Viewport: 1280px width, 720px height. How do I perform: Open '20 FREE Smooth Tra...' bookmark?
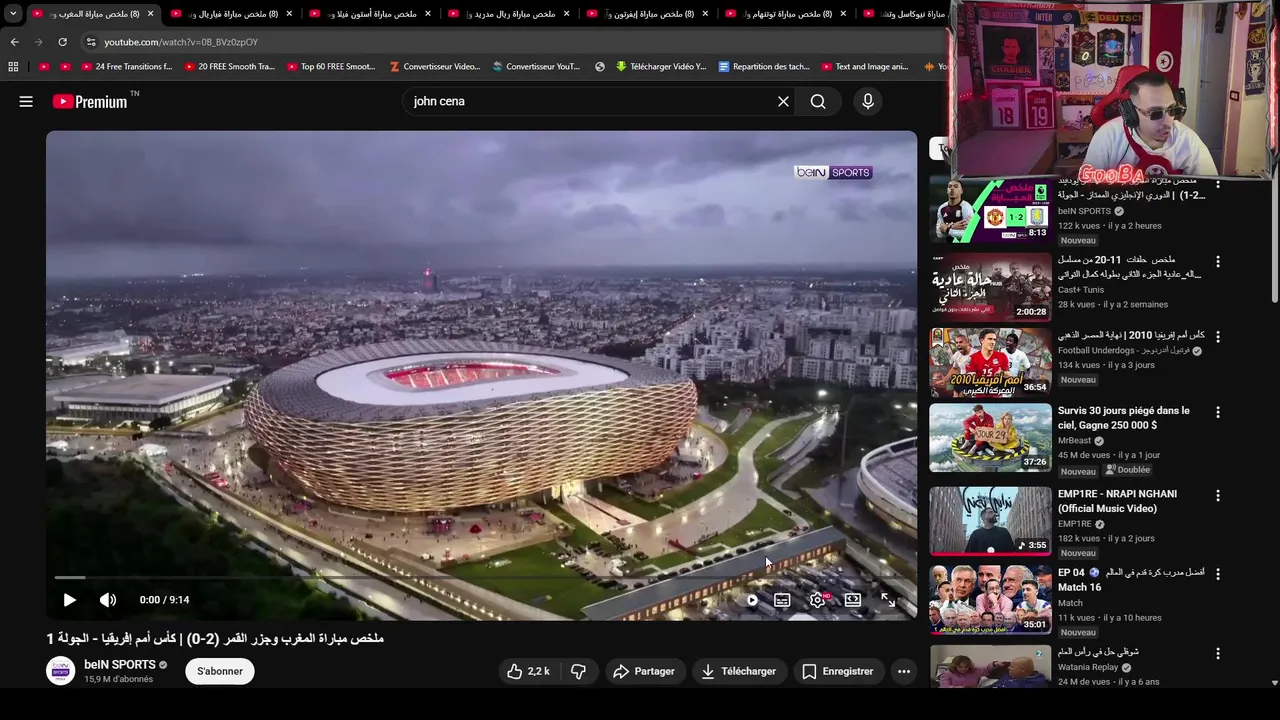[x=229, y=67]
